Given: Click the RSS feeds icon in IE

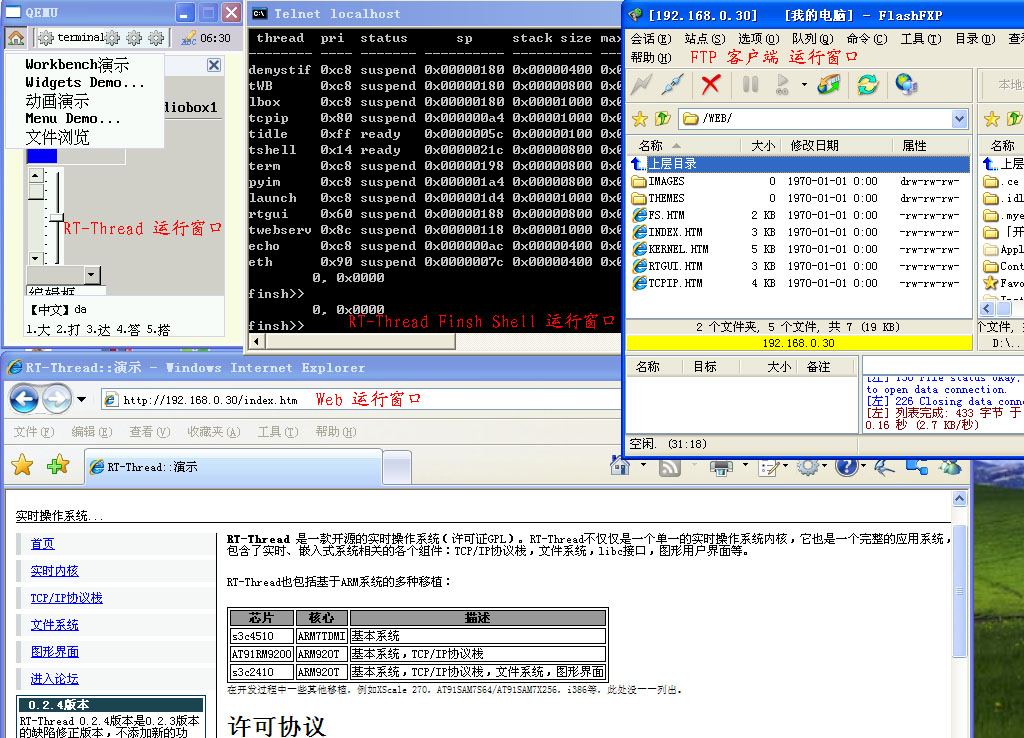Looking at the screenshot, I should click(x=670, y=466).
